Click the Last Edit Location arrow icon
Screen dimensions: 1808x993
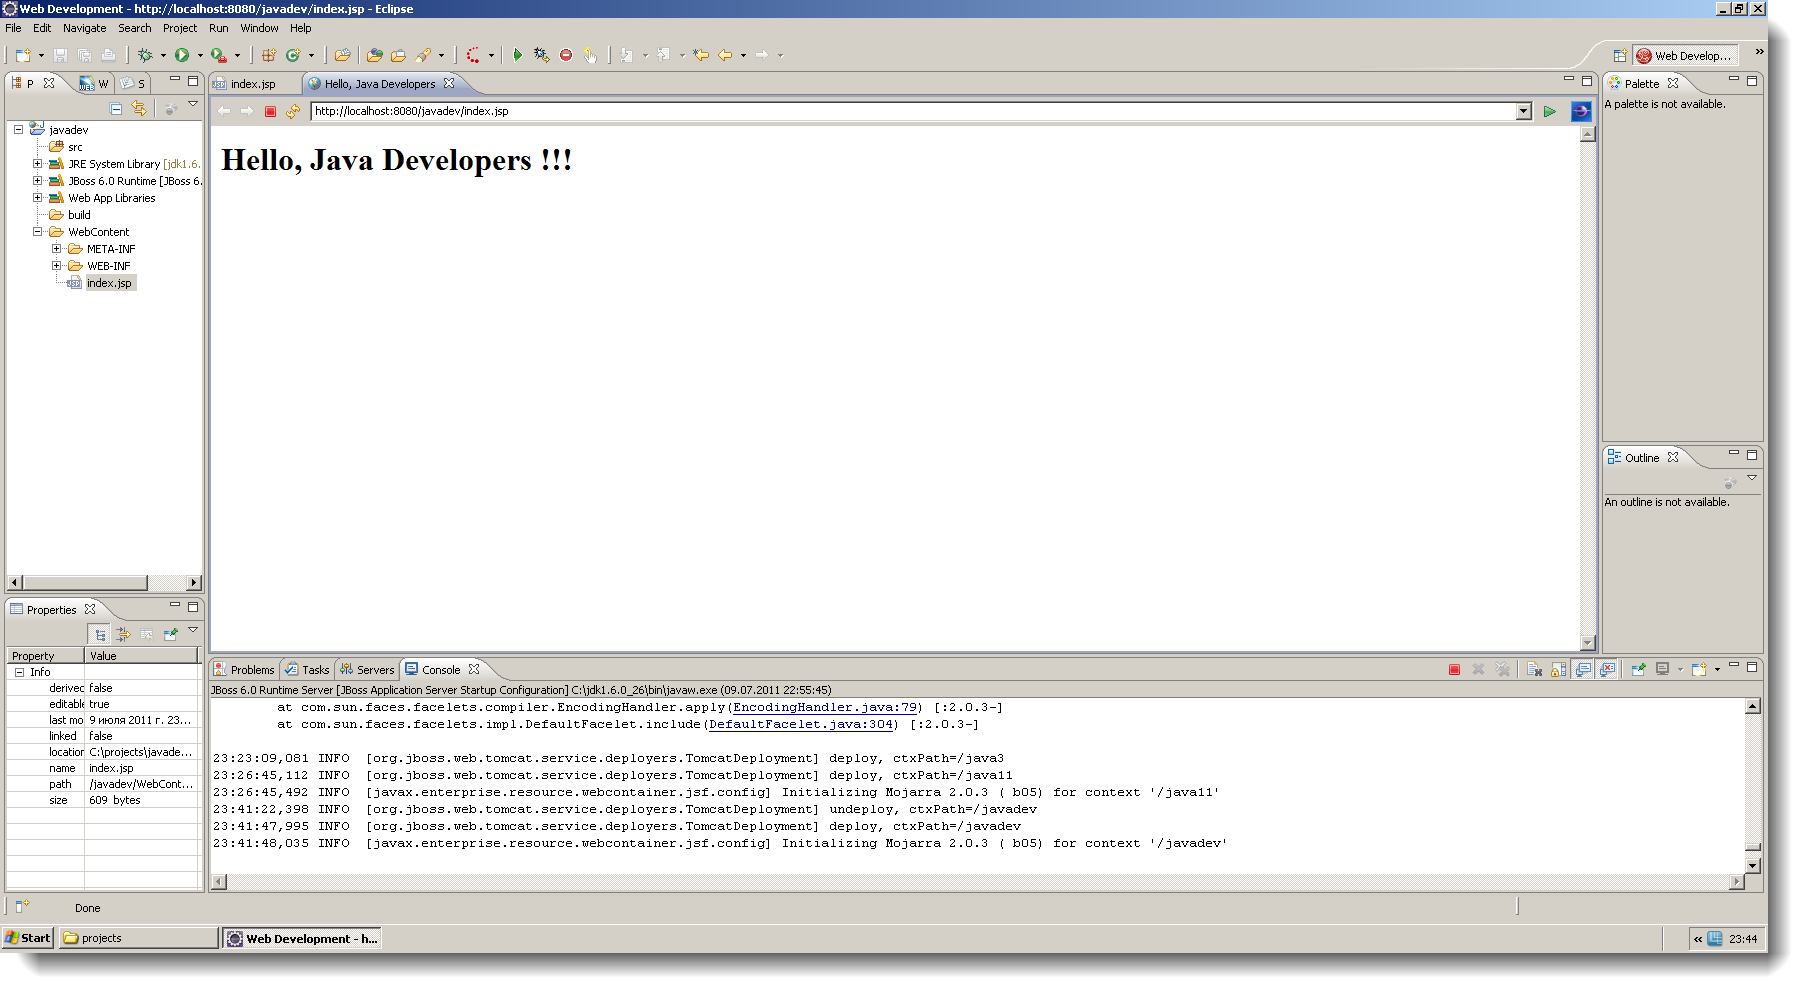coord(701,55)
